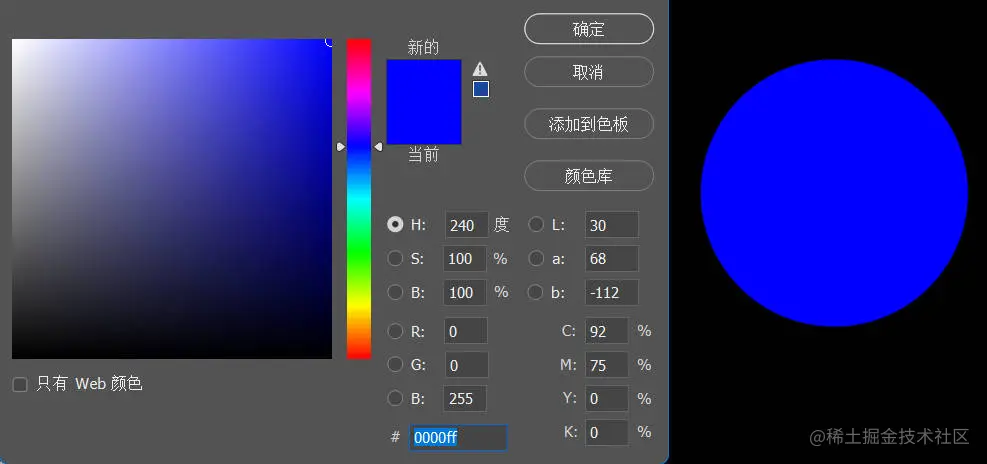Viewport: 987px width, 464px height.
Task: Select the Lab L radio button
Action: [536, 225]
